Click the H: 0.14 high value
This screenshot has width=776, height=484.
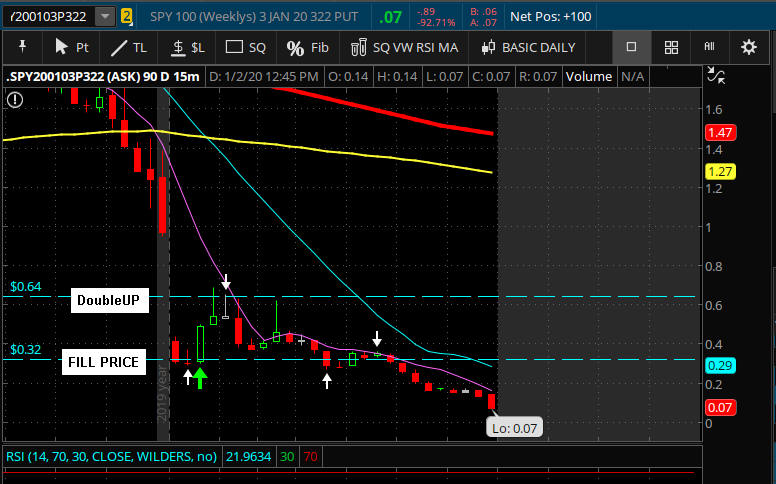(397, 77)
